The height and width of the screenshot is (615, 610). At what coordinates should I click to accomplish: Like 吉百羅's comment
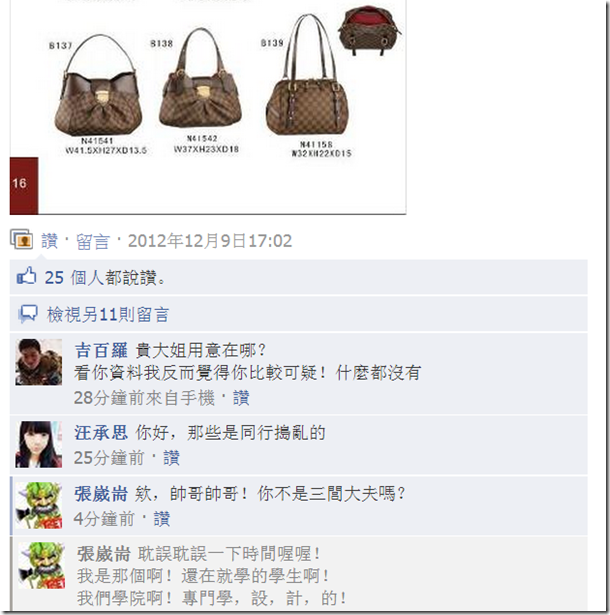[x=241, y=398]
